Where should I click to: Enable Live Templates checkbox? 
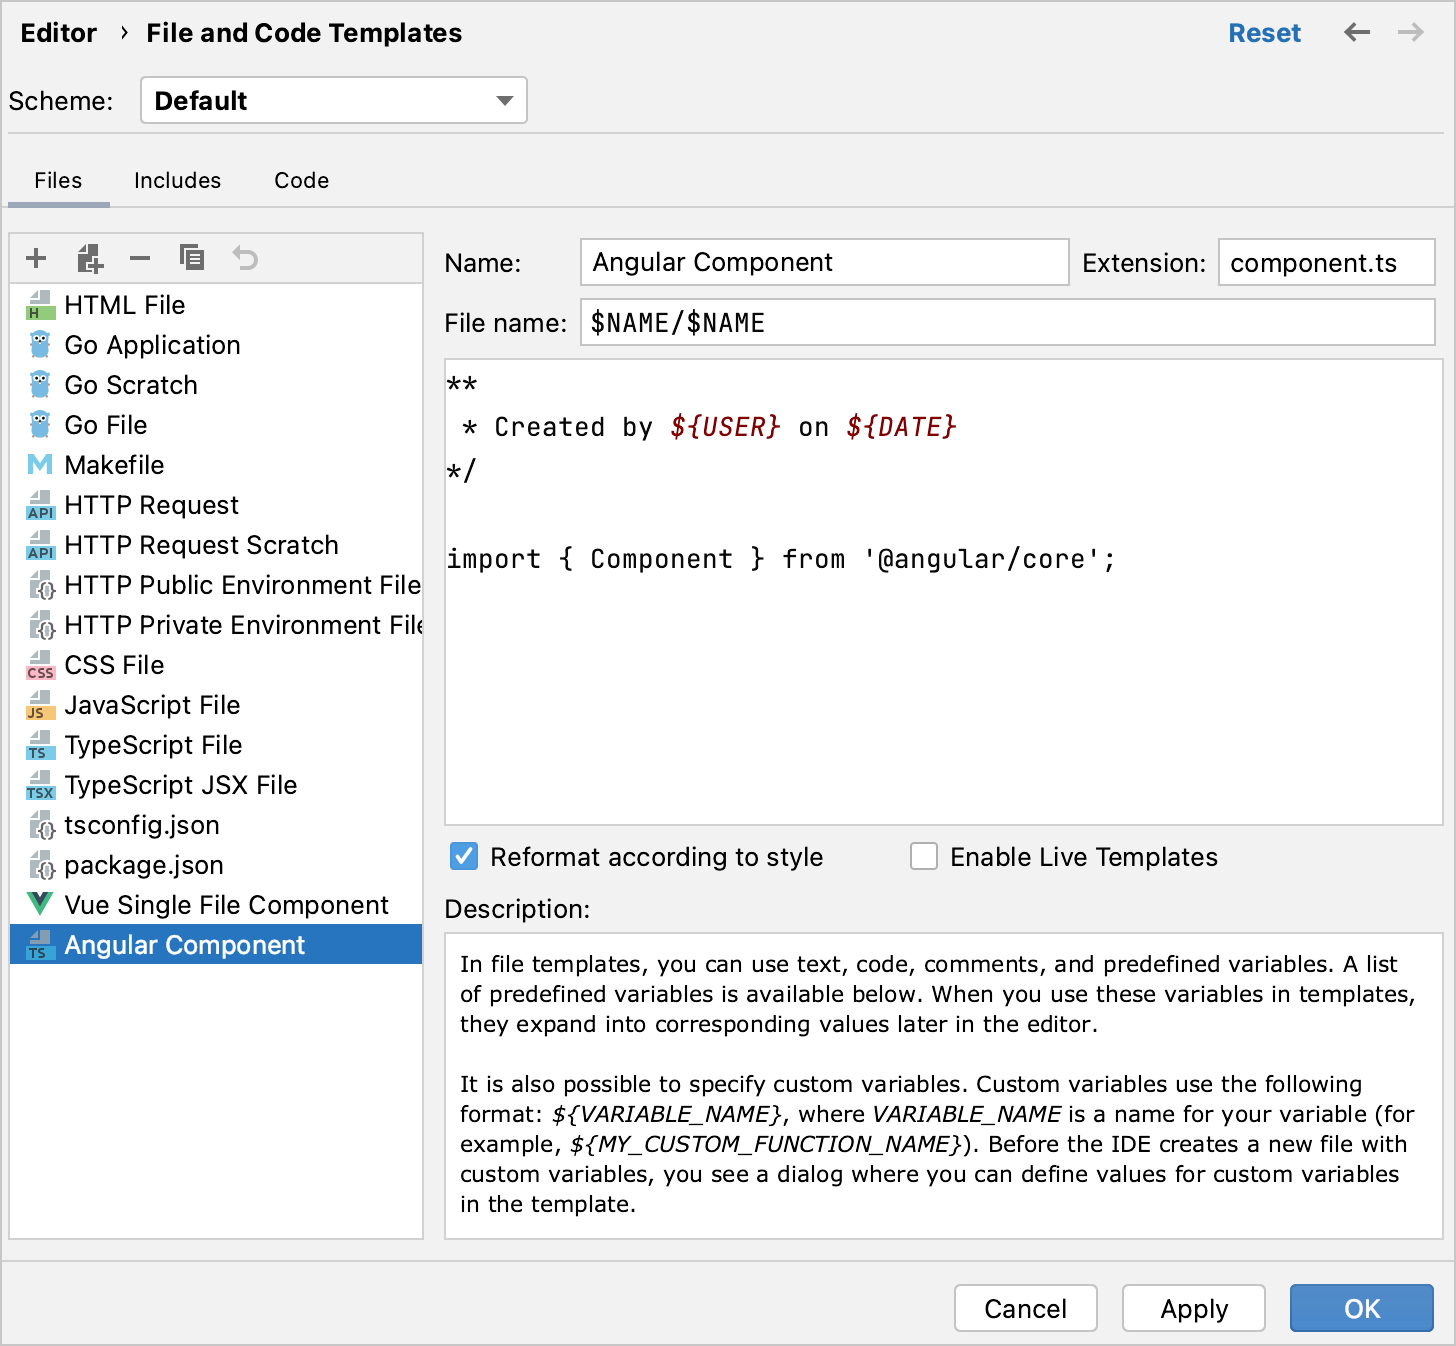[x=924, y=856]
